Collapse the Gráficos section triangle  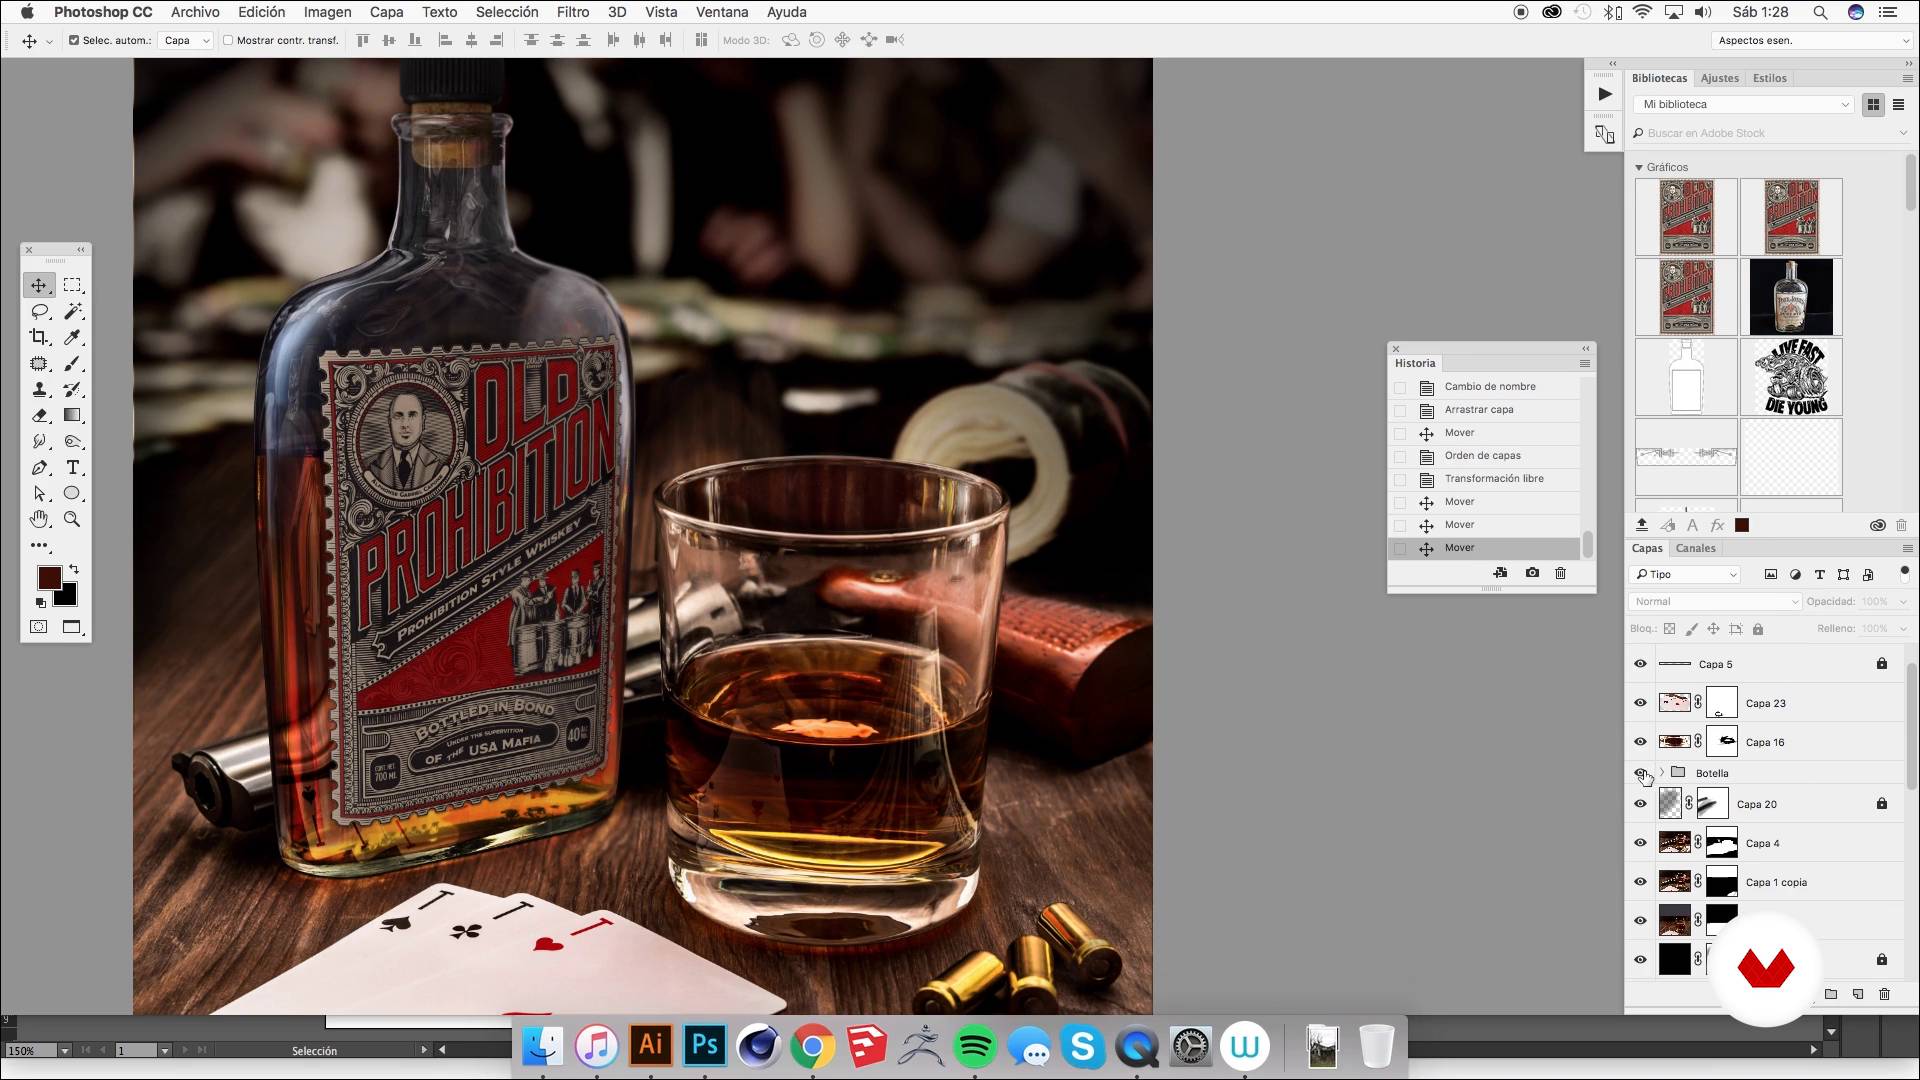click(x=1639, y=167)
